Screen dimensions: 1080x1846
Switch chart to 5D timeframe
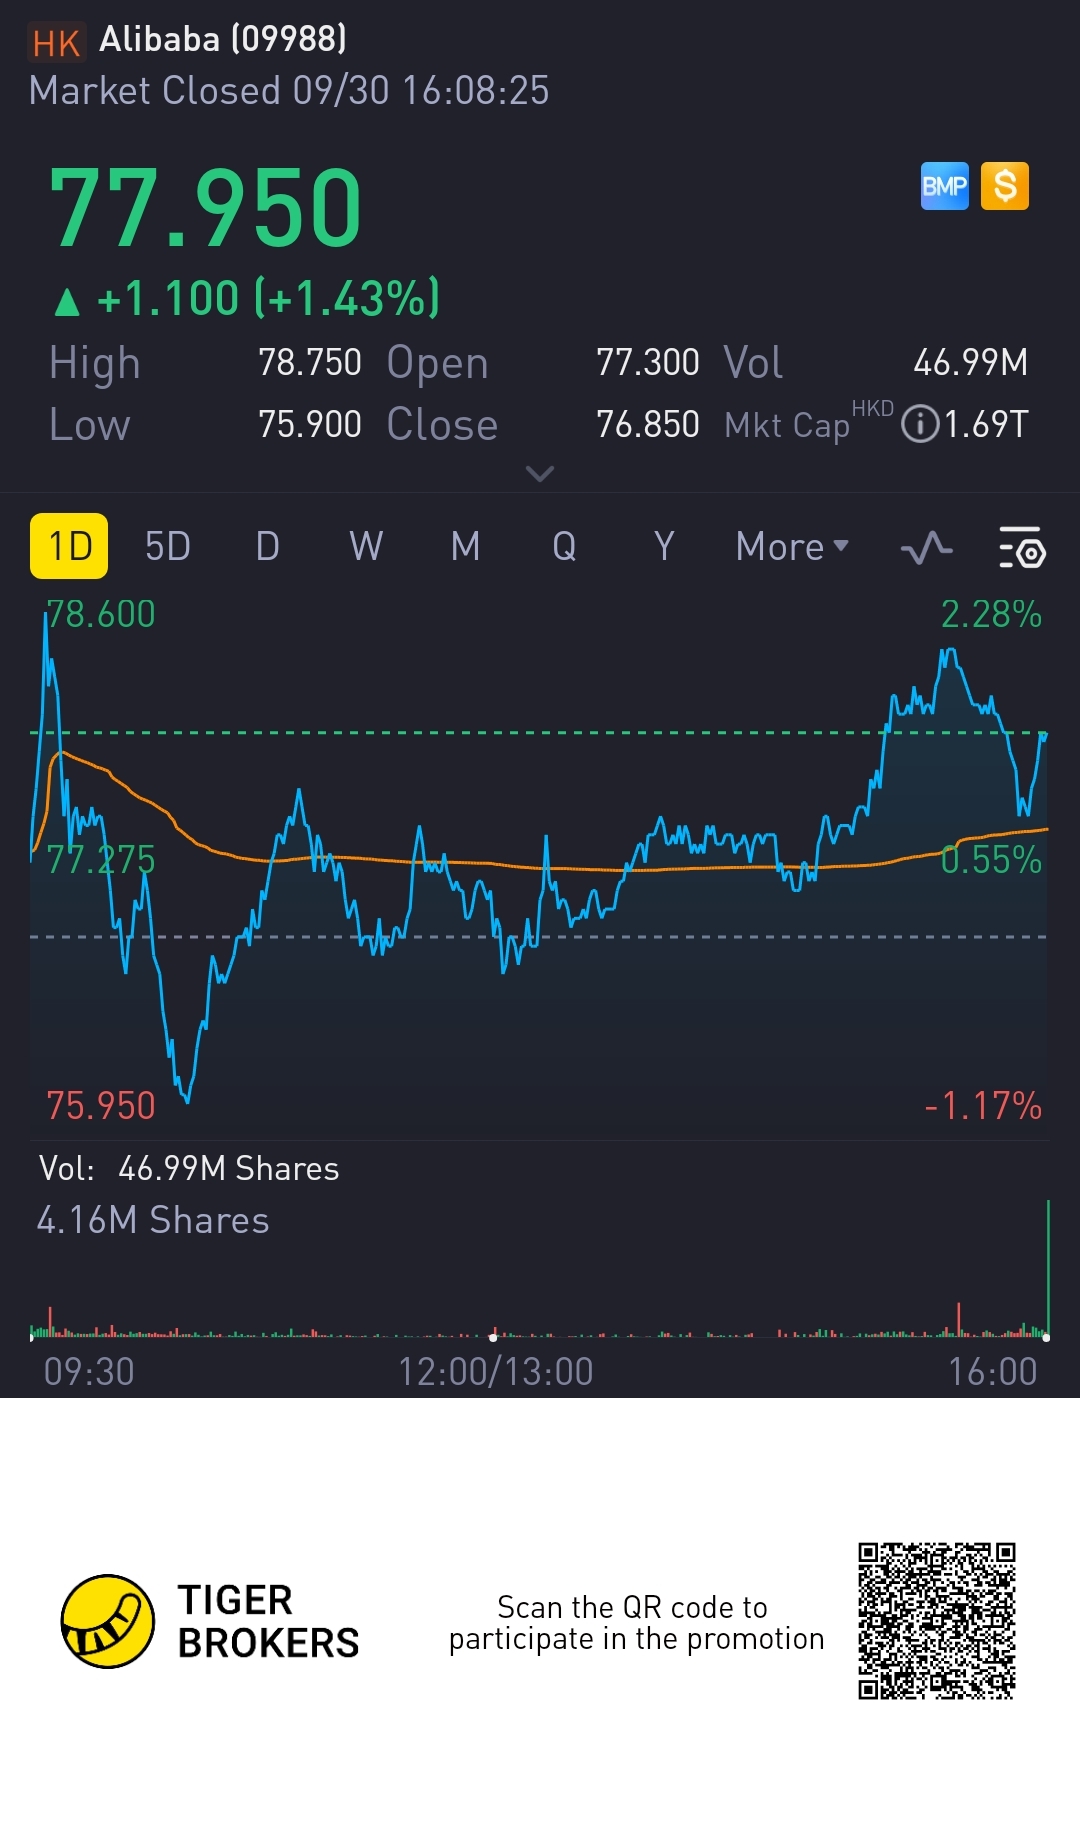167,547
